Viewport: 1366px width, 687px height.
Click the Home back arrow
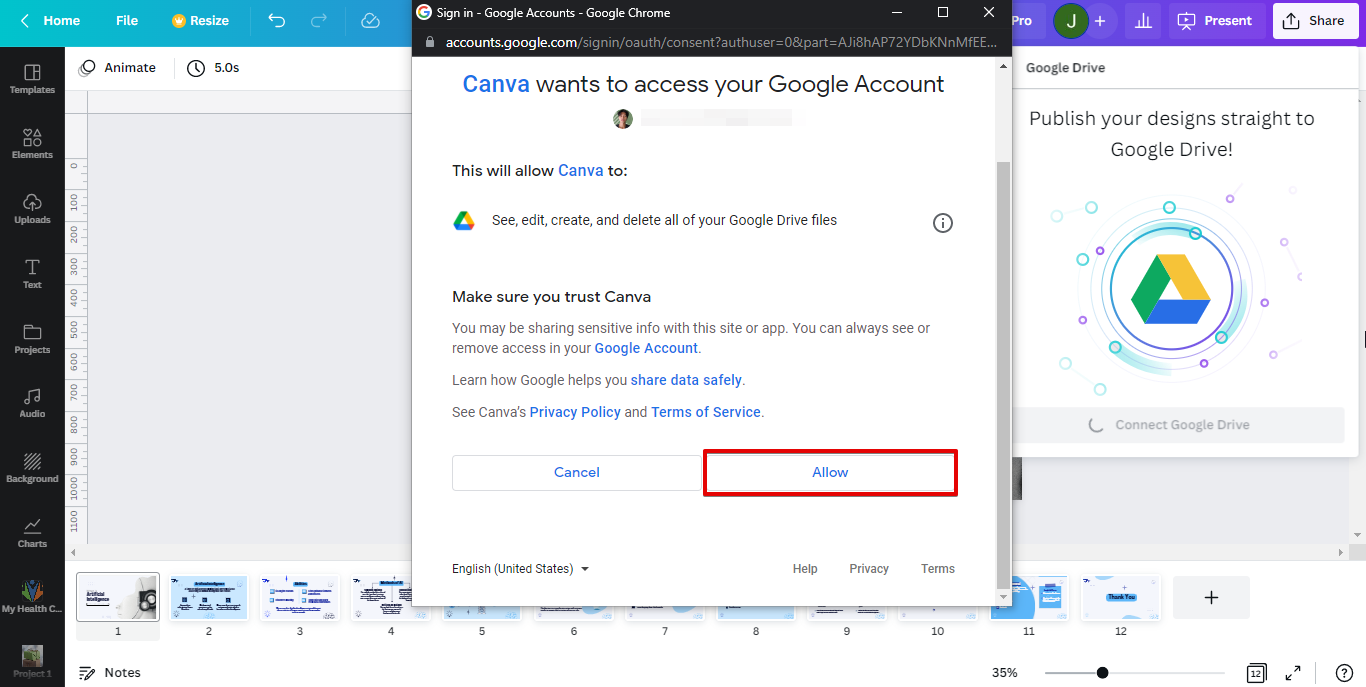coord(25,21)
